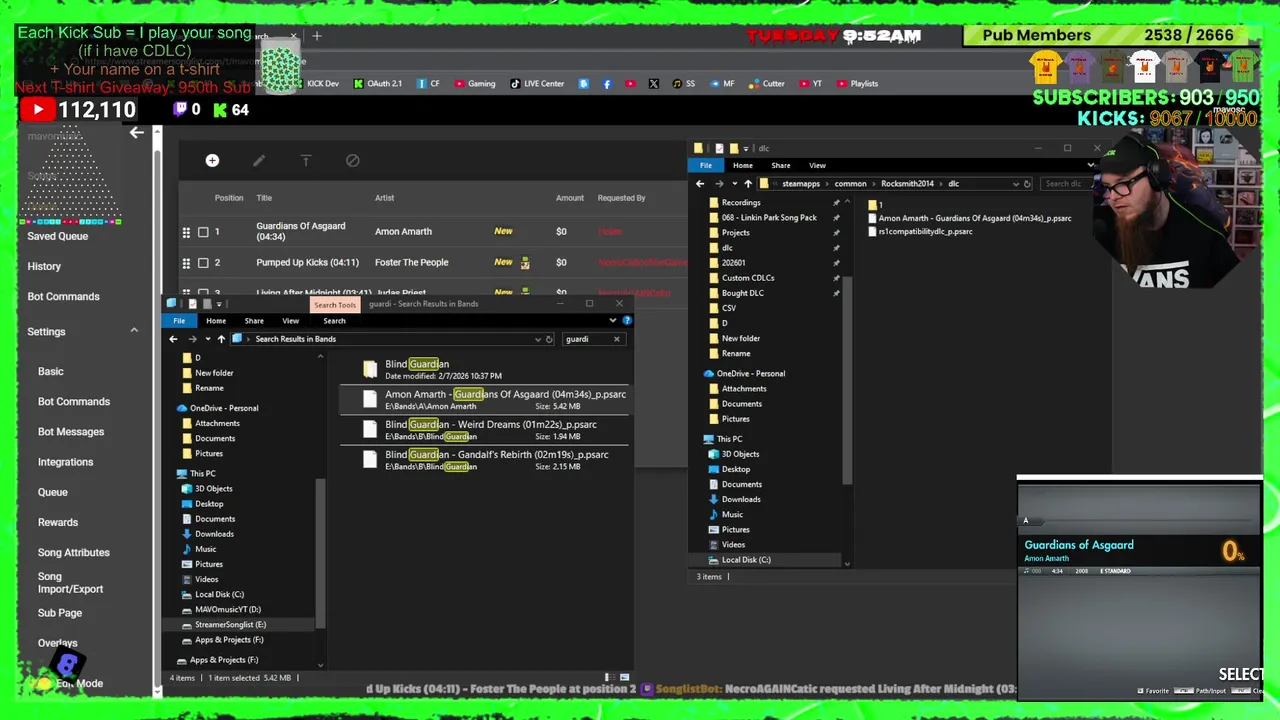Open the Share tab in search Explorer window
The width and height of the screenshot is (1280, 720).
[254, 321]
